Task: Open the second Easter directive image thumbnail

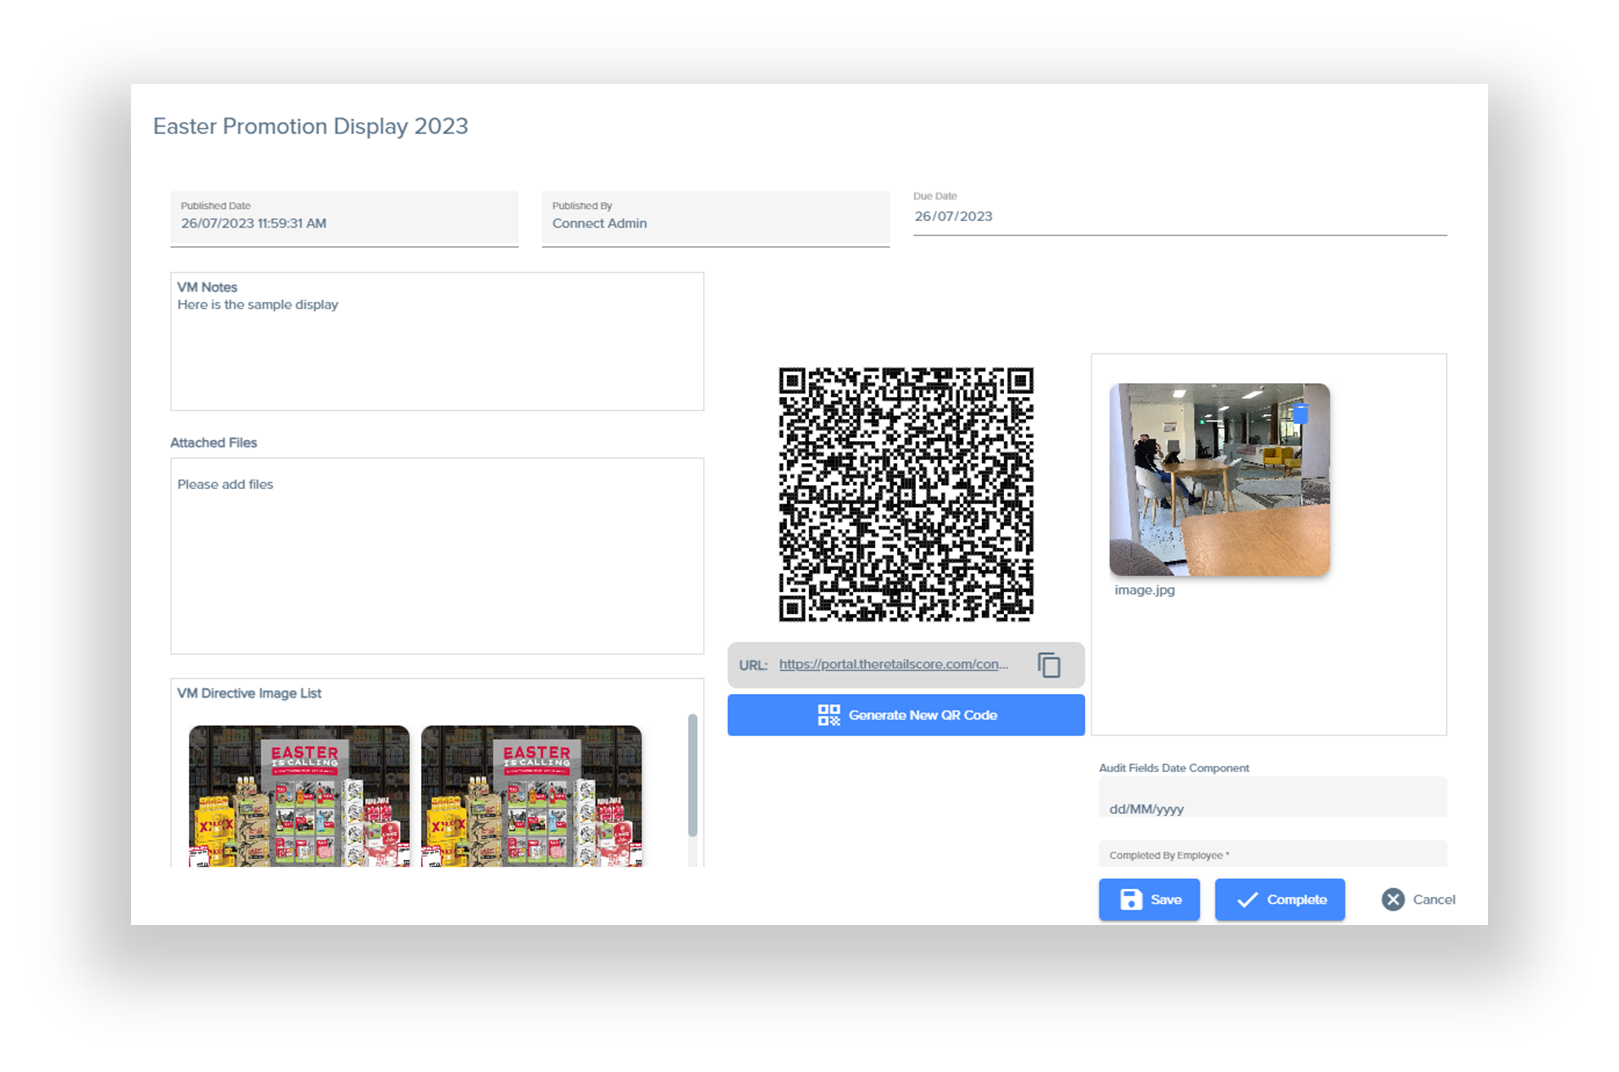Action: click(x=531, y=796)
